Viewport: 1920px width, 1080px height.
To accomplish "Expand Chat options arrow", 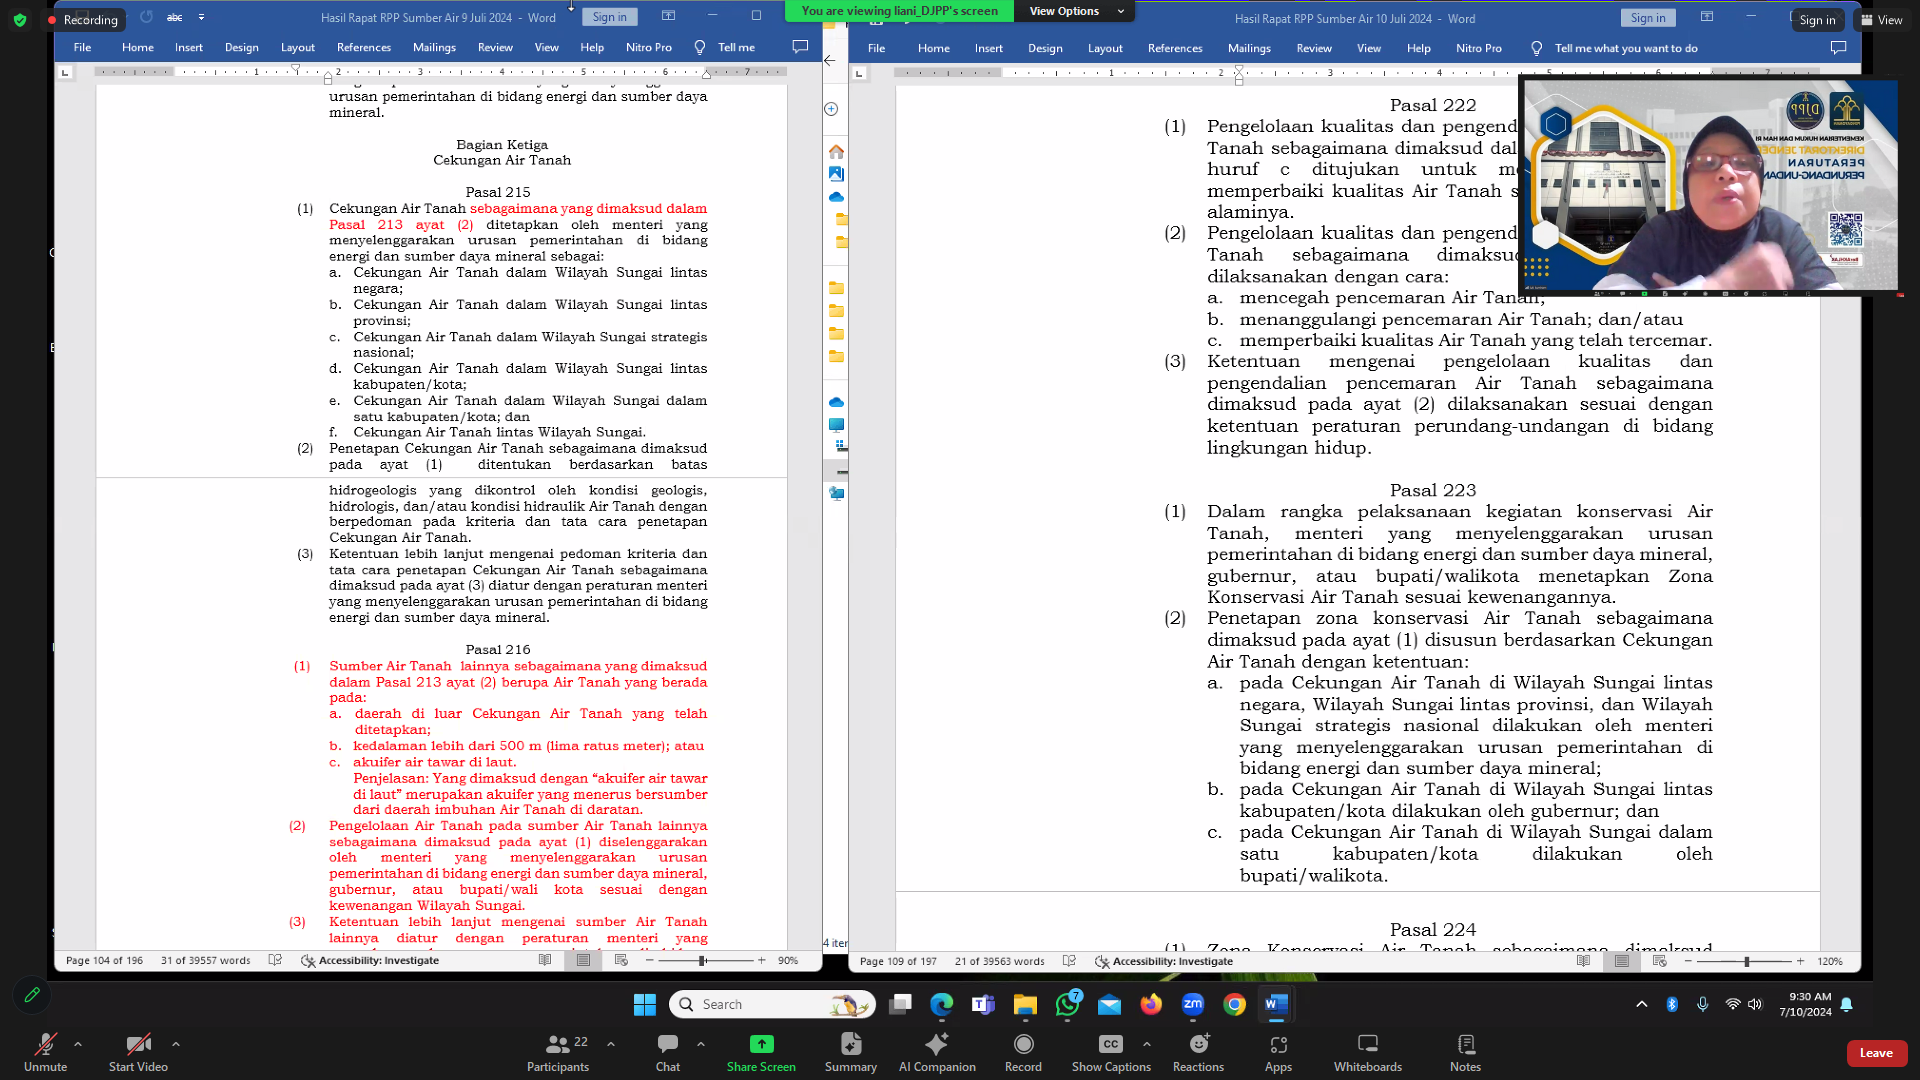I will click(701, 1043).
